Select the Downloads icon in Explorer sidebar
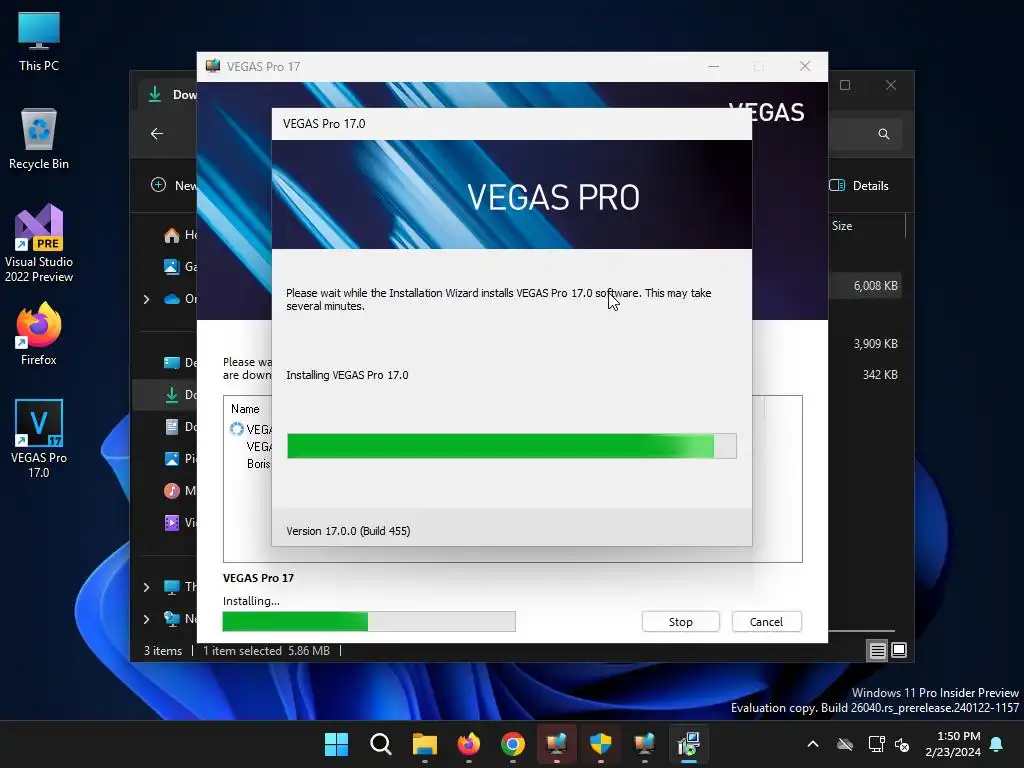The image size is (1024, 768). 172,394
